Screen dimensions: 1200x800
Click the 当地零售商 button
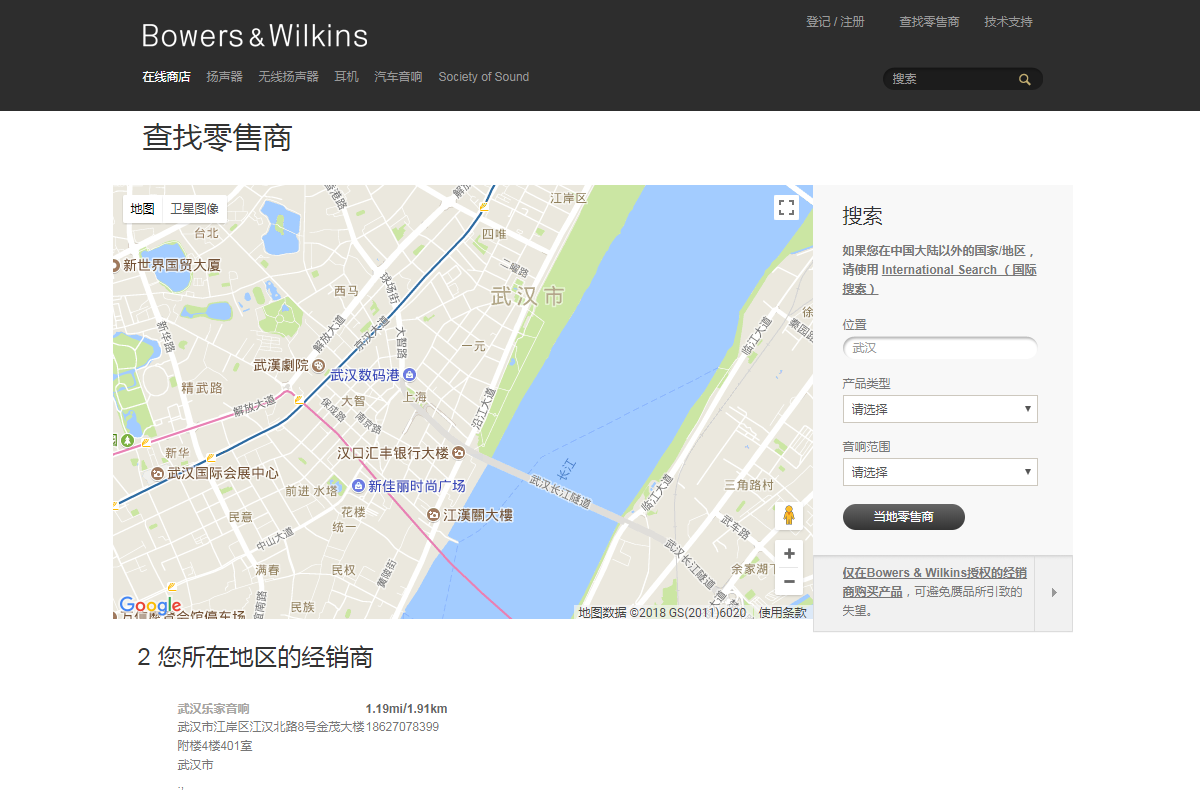(904, 517)
